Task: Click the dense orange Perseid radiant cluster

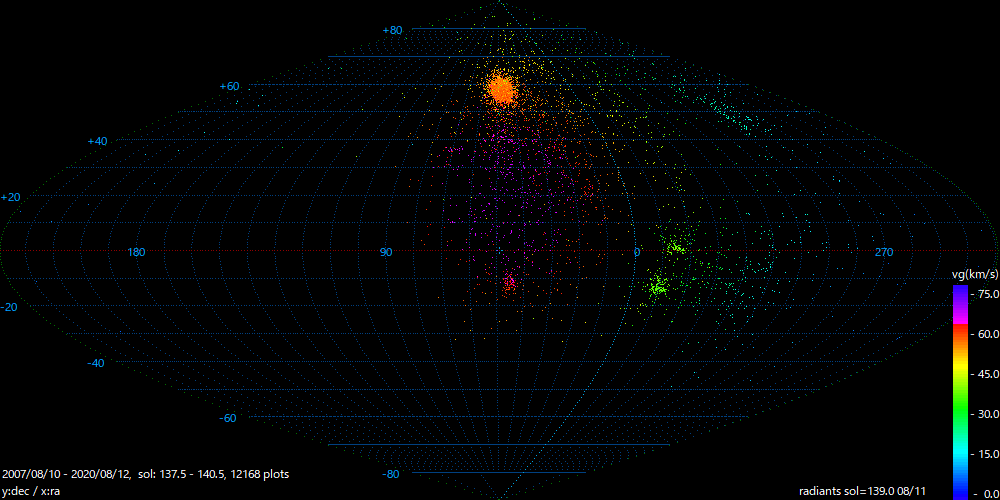Action: point(502,90)
